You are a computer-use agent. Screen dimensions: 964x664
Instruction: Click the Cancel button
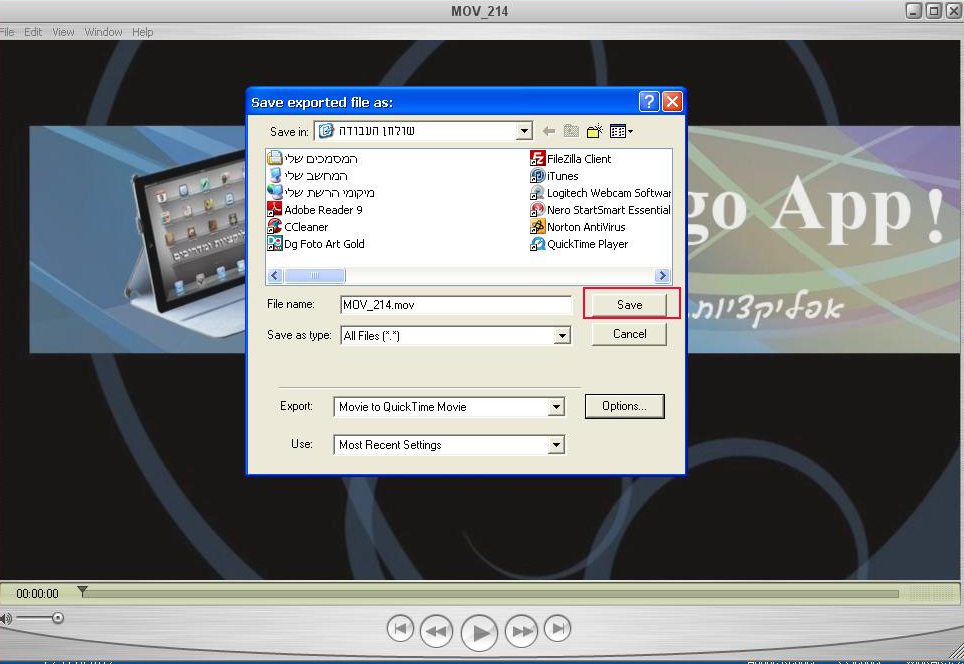coord(629,334)
